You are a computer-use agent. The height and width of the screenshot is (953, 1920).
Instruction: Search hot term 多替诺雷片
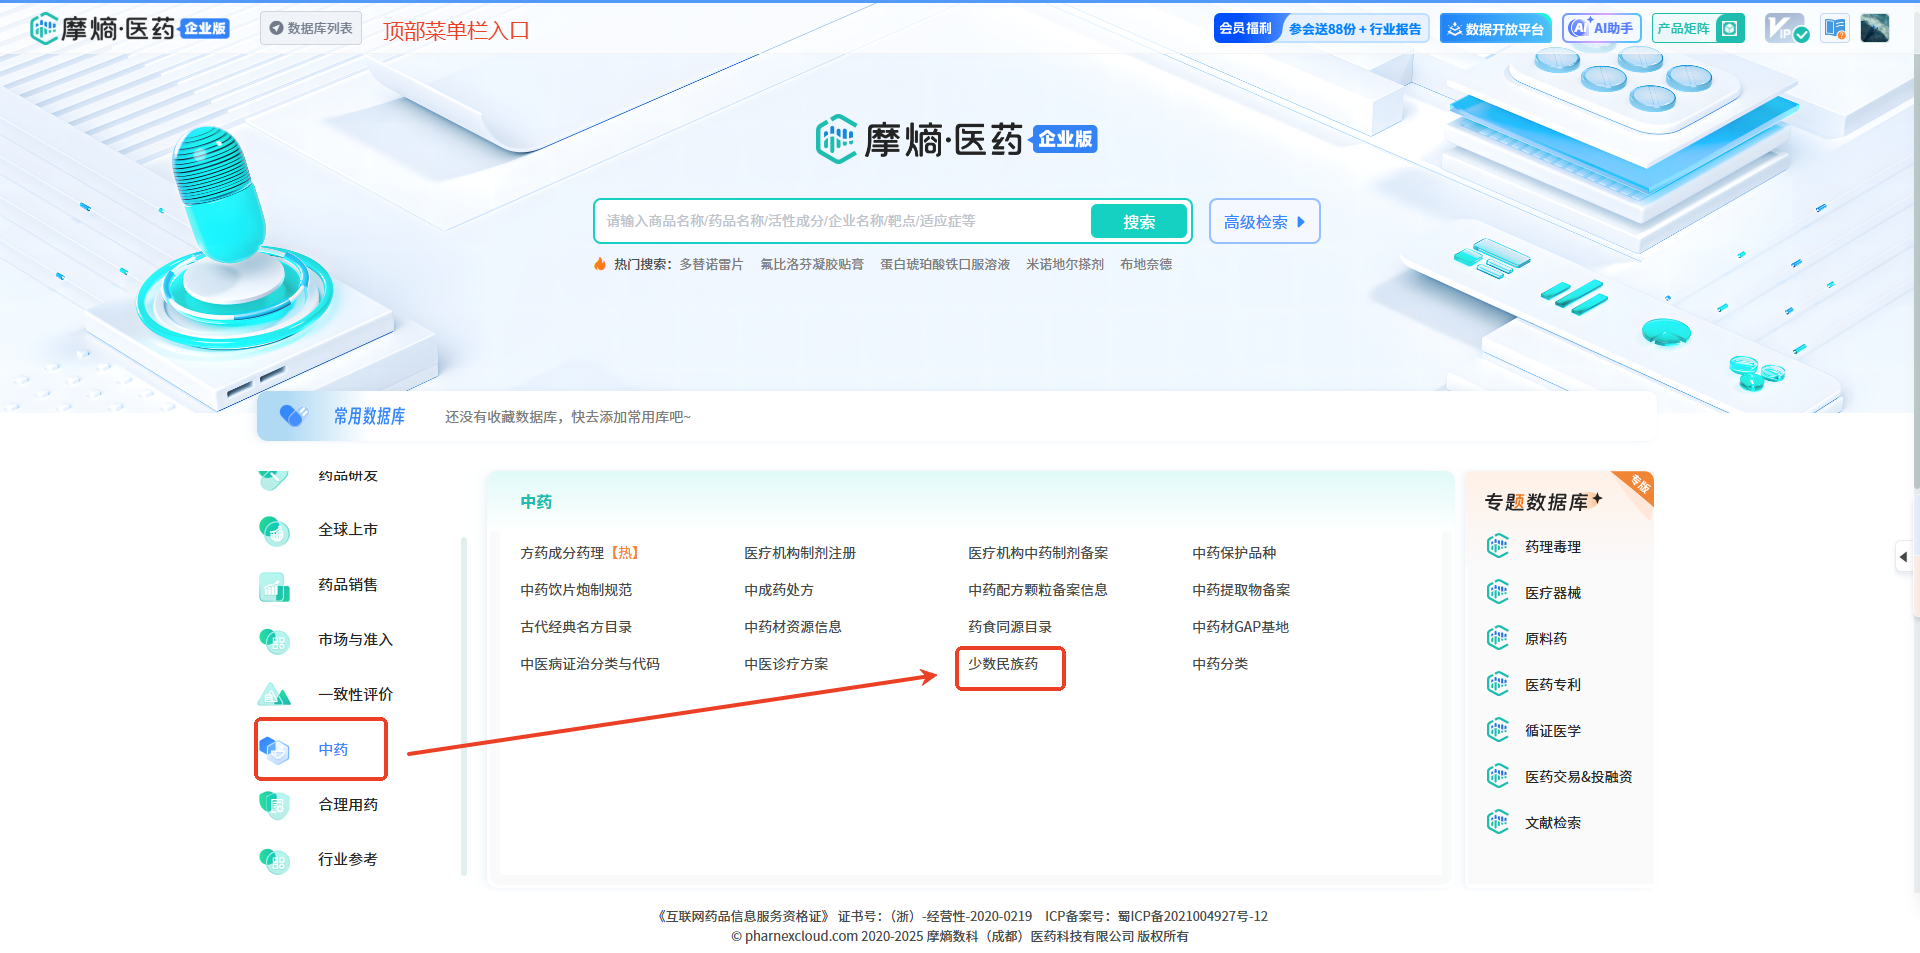coord(711,264)
